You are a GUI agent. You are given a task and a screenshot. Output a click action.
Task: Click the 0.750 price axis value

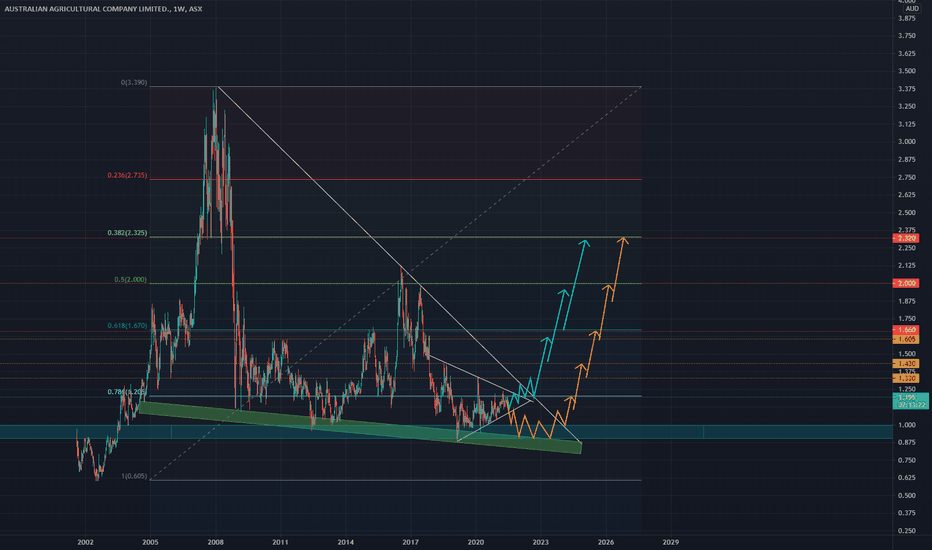tap(906, 460)
